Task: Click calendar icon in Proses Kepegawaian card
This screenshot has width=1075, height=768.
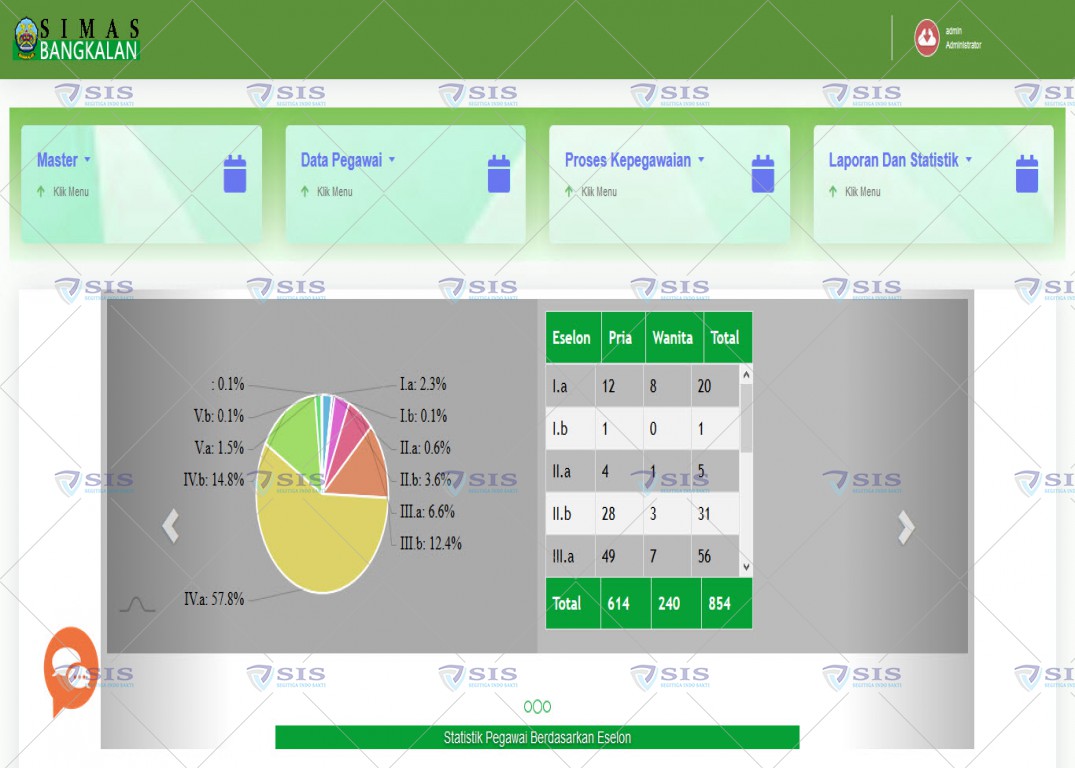Action: tap(762, 173)
